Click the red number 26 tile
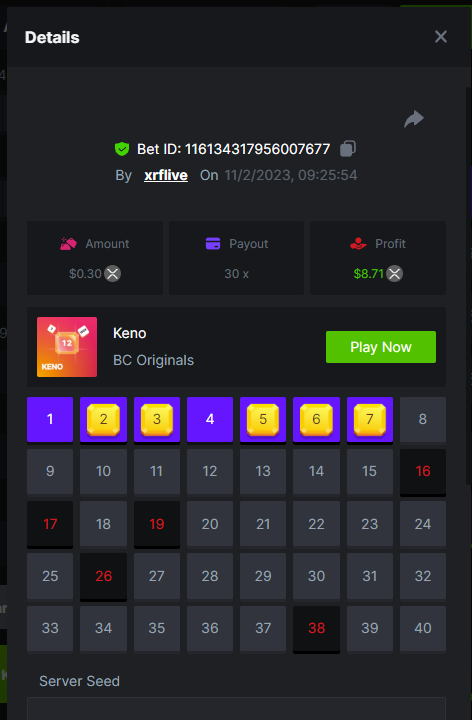Screen dimensions: 472x720 pyautogui.click(x=103, y=577)
